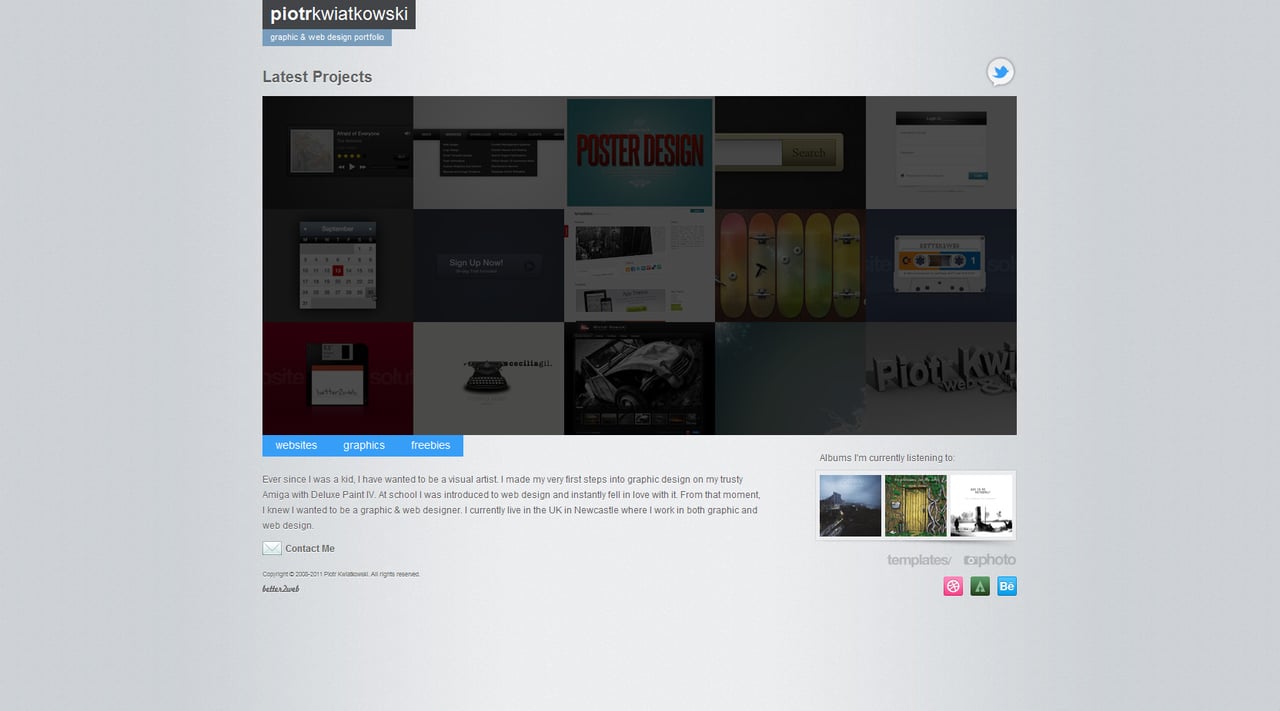Screen dimensions: 1280x711
Task: Switch to the websites tab
Action: point(295,444)
